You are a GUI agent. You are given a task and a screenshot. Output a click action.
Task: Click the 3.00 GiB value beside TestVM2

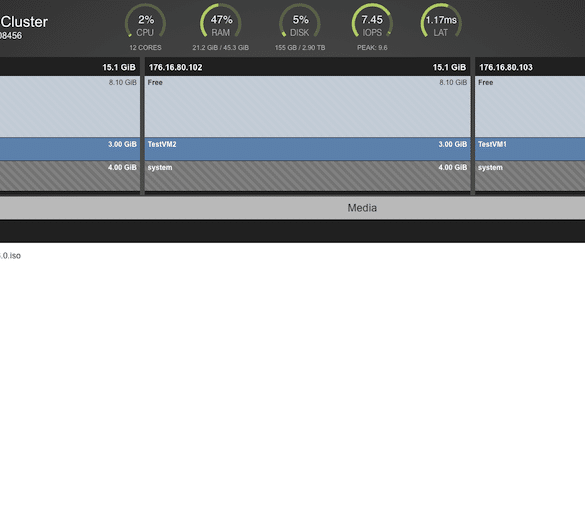[453, 144]
